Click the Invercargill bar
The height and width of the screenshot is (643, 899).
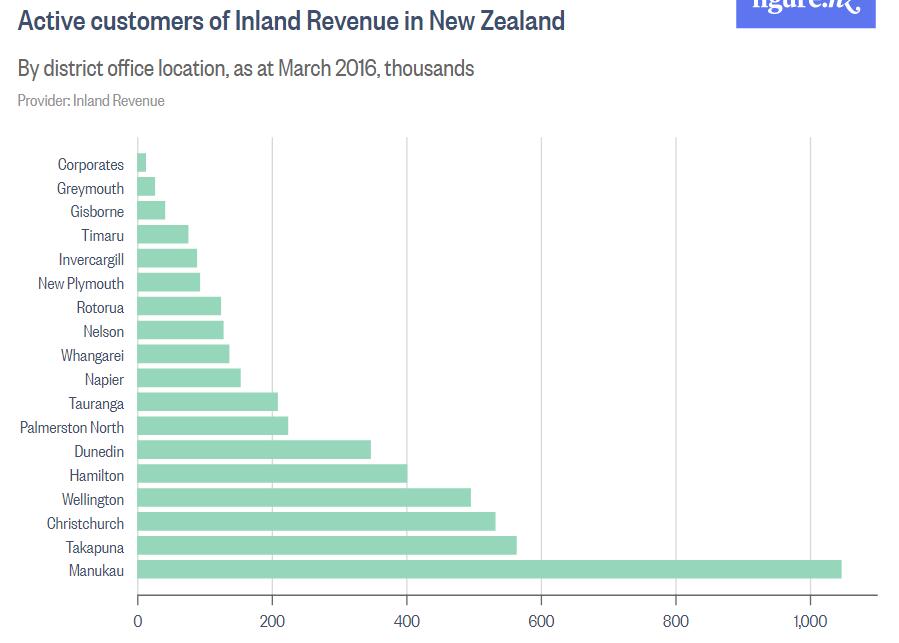click(167, 258)
